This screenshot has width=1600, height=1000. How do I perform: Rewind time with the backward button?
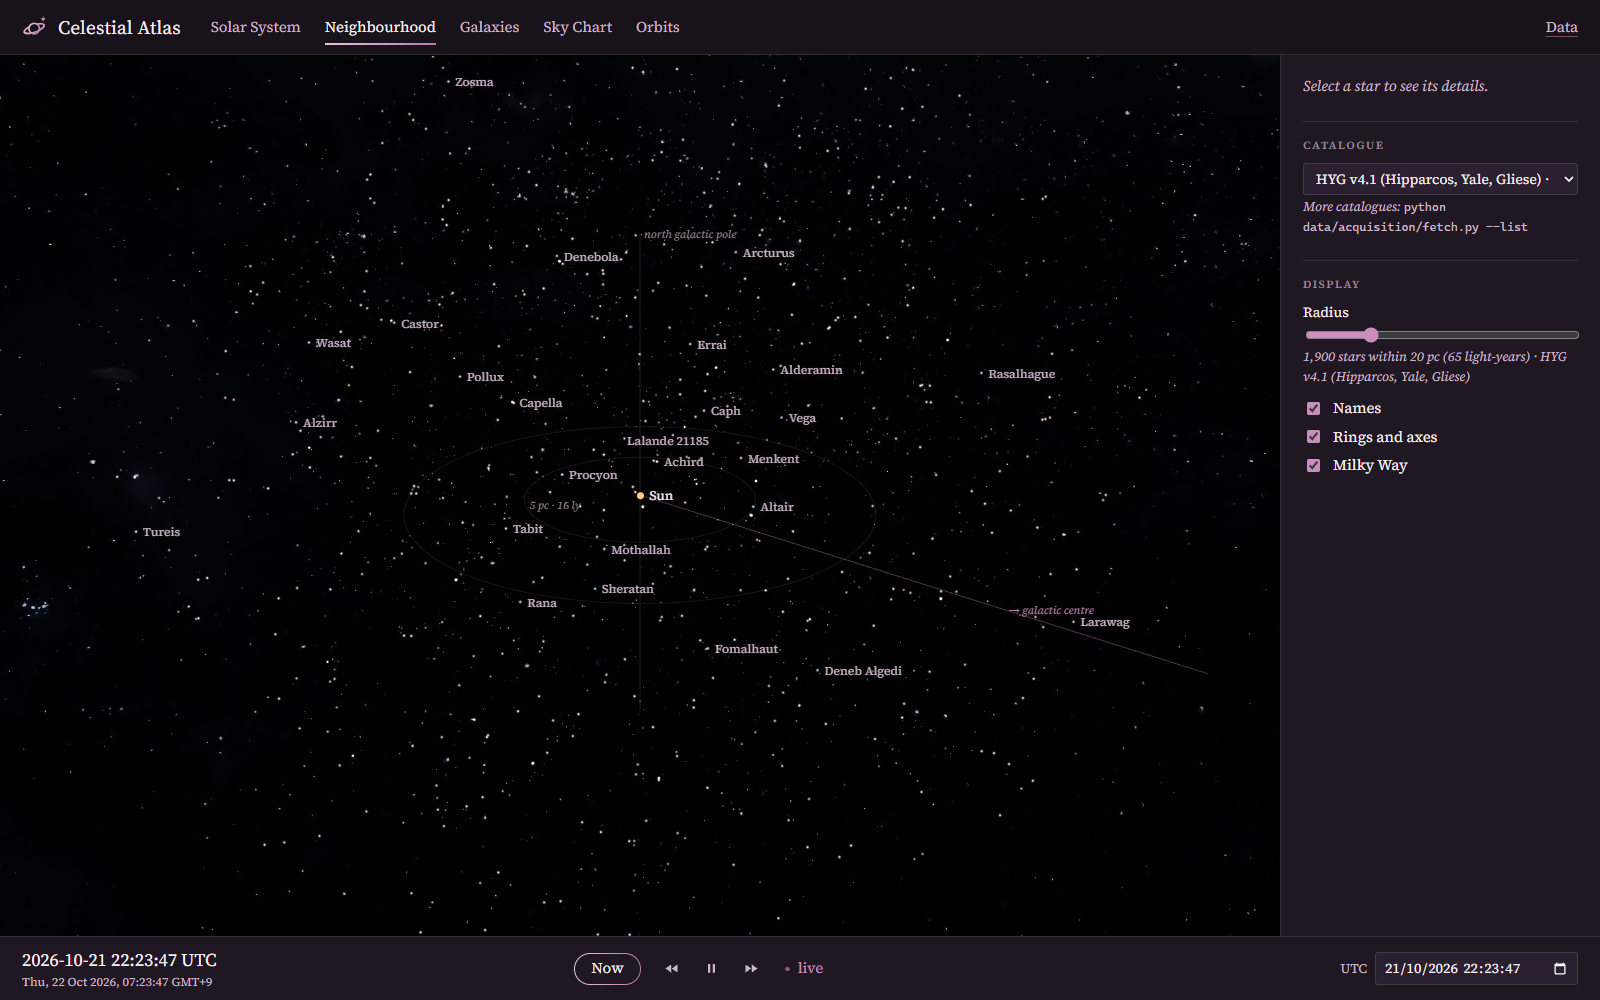pyautogui.click(x=672, y=968)
